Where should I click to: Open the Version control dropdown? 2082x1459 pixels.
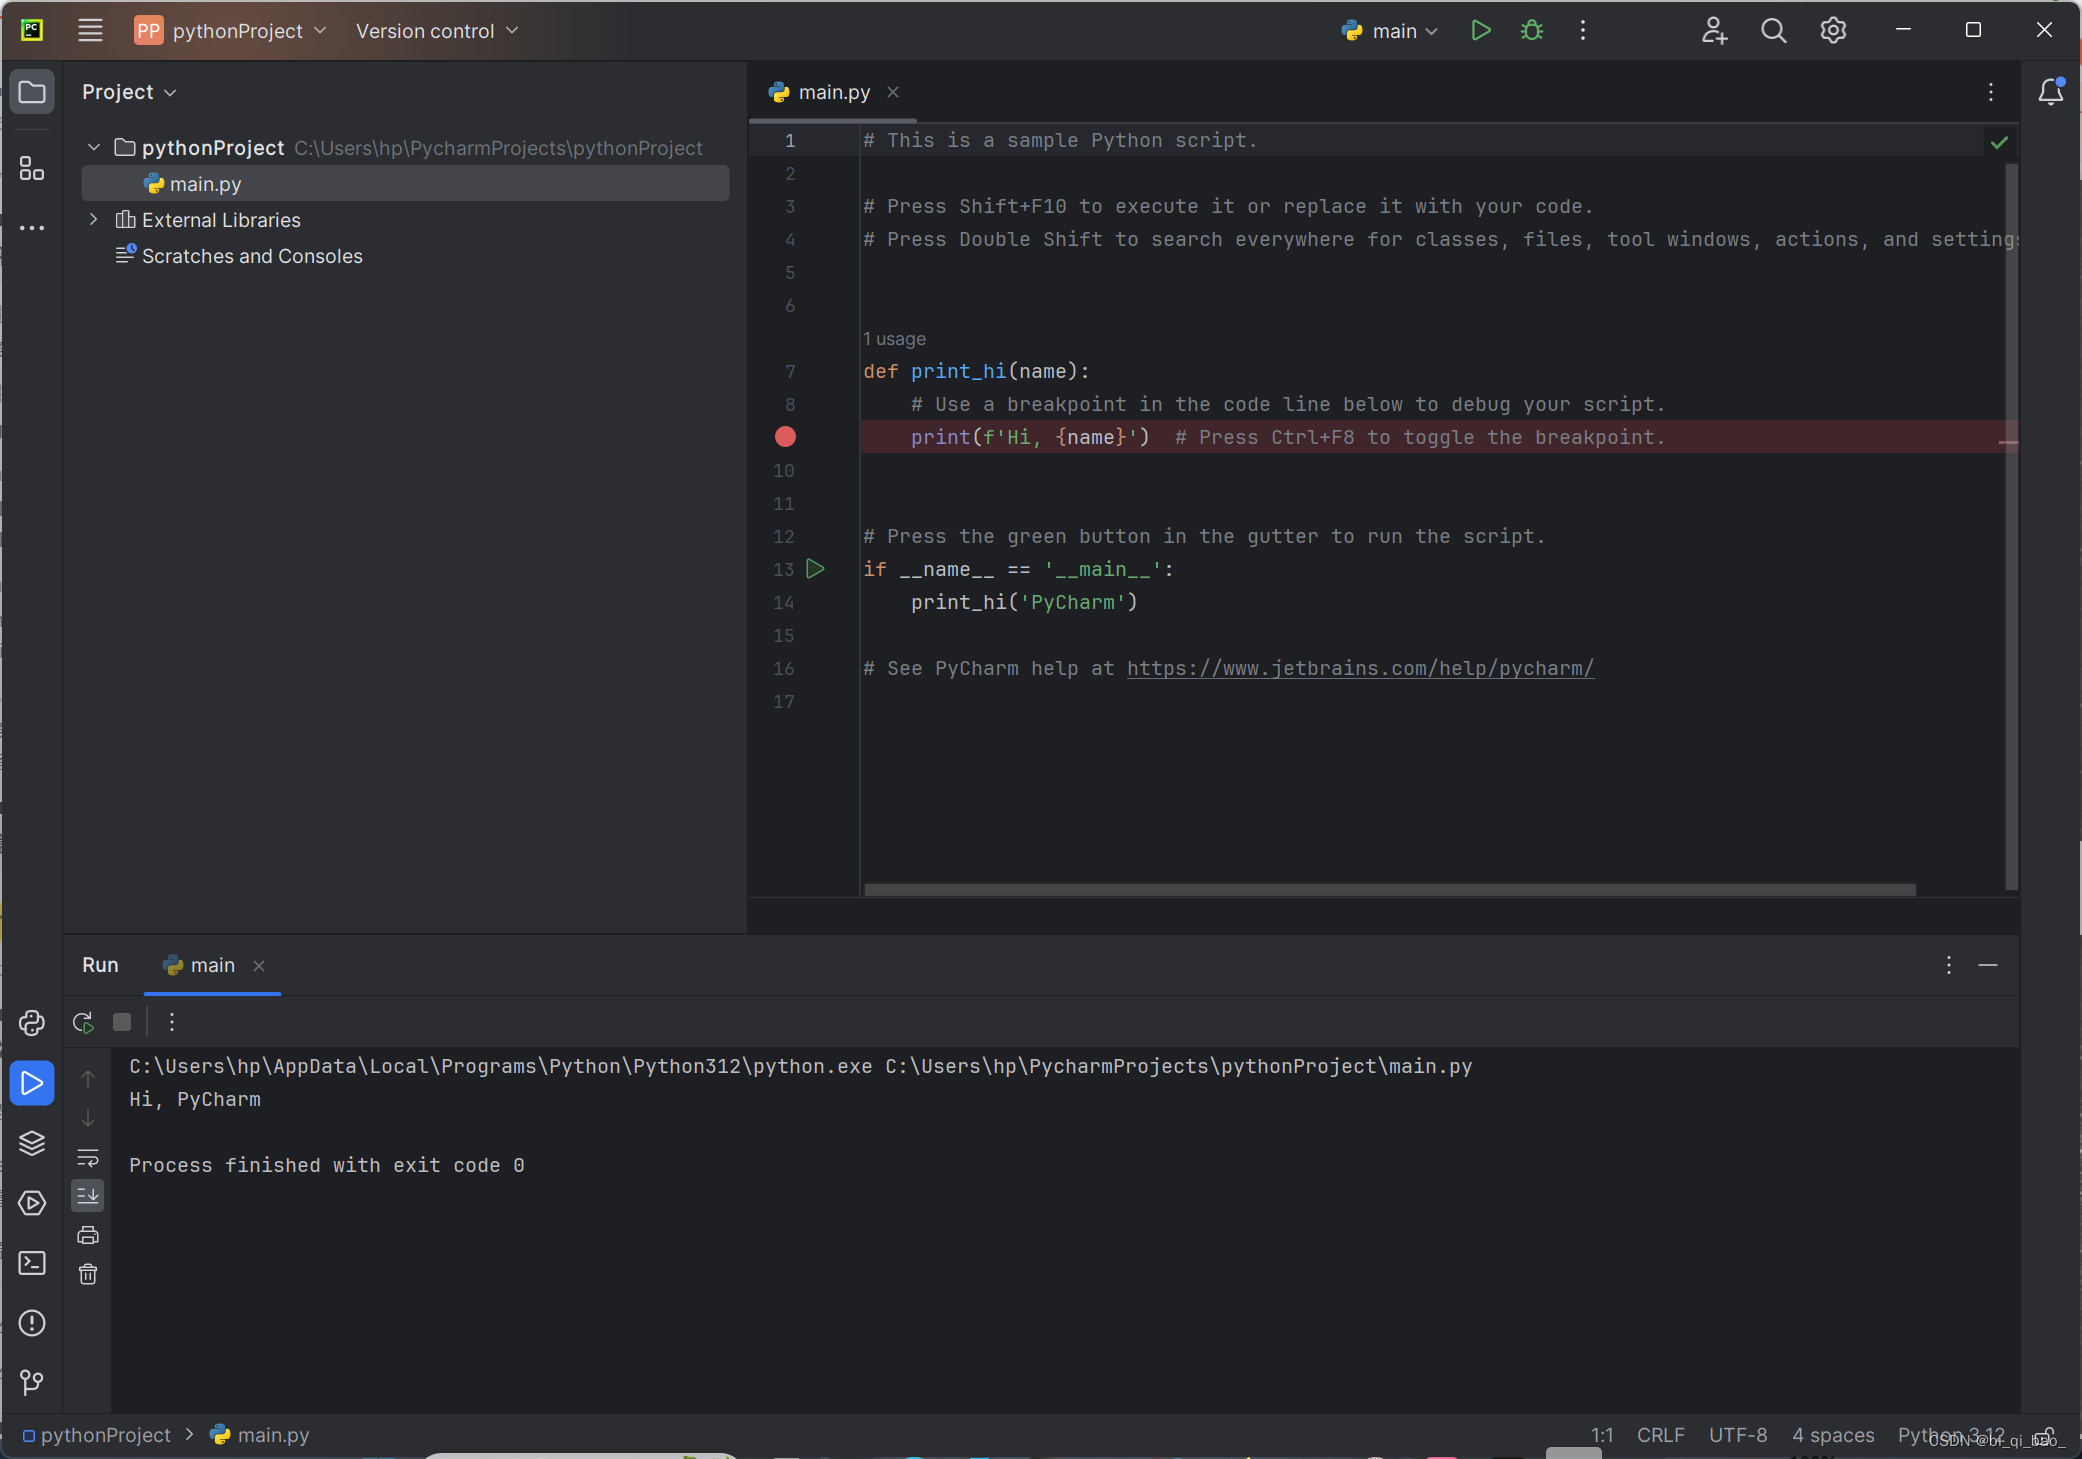(x=436, y=30)
